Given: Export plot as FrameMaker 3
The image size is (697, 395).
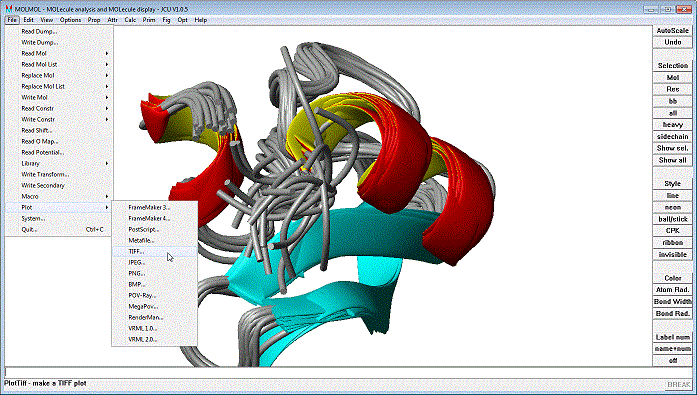Looking at the screenshot, I should [x=154, y=207].
